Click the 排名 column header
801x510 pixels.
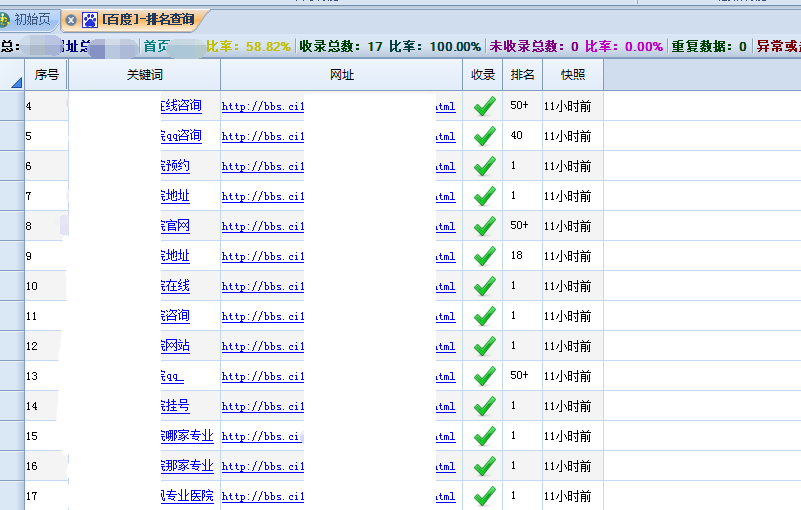click(522, 75)
